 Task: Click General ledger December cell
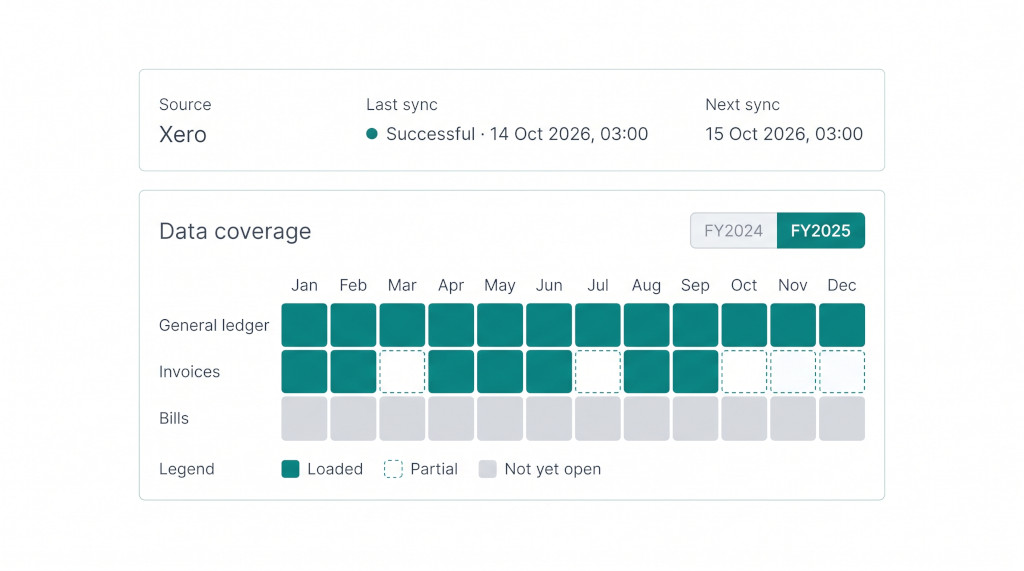click(x=842, y=325)
